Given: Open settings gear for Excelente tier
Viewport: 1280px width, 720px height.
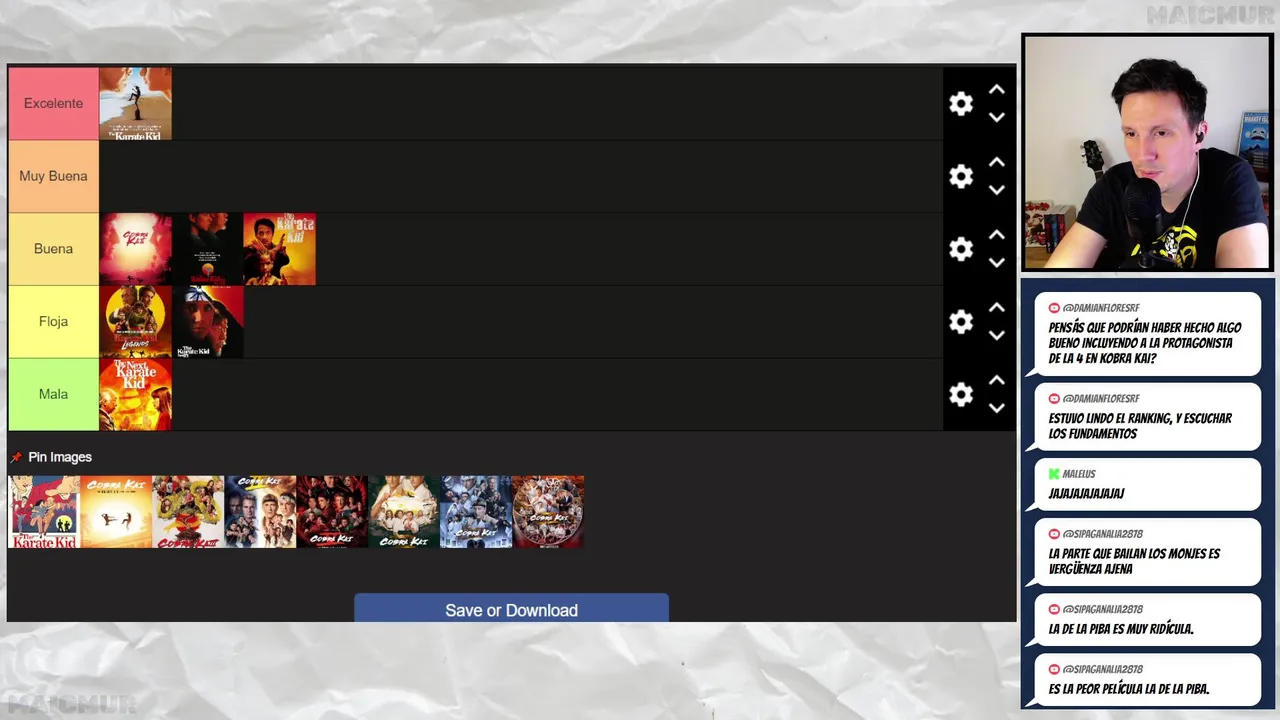Looking at the screenshot, I should pos(961,104).
